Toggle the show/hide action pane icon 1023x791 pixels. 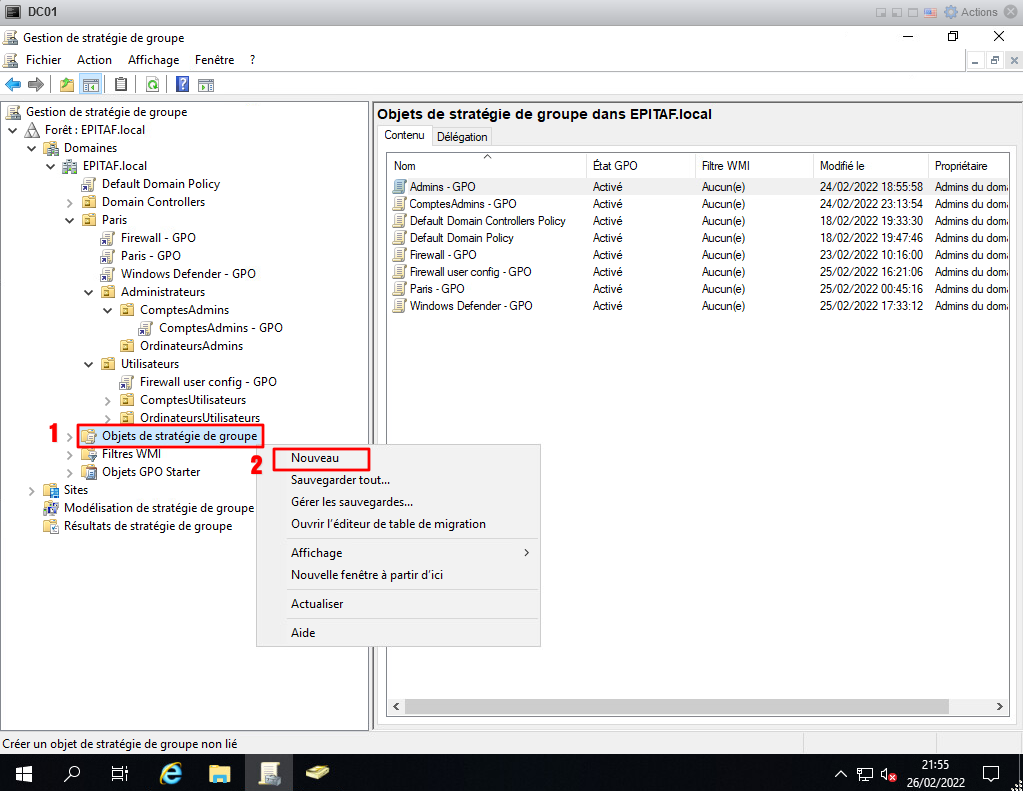206,85
